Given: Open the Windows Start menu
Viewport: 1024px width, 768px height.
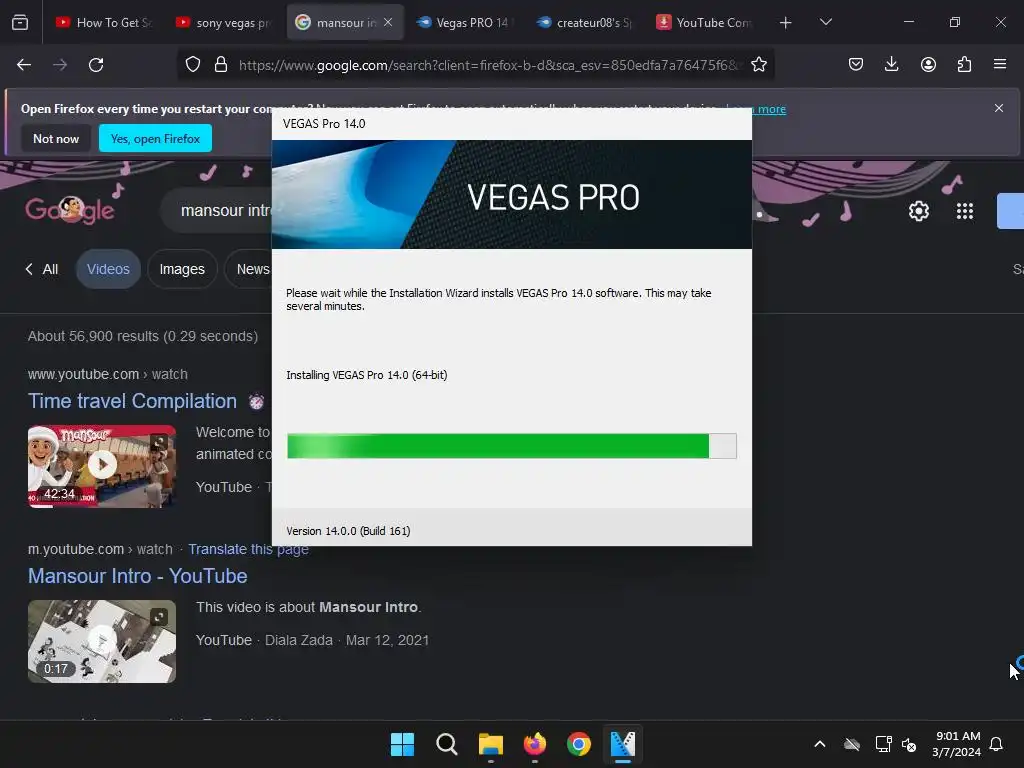Looking at the screenshot, I should 402,744.
